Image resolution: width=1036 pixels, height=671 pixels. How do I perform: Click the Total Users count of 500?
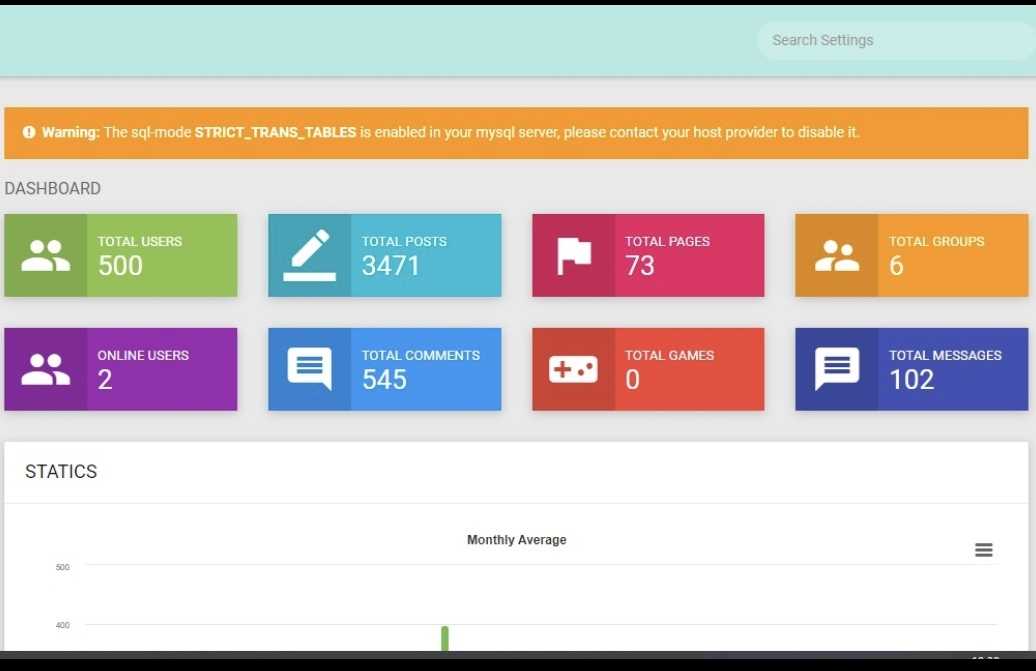(x=120, y=266)
